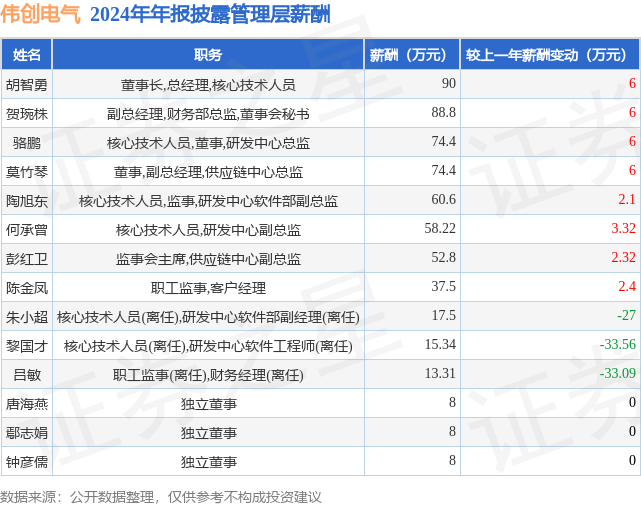The height and width of the screenshot is (506, 641).
Task: Select the name 陶旭东
Action: 27,201
